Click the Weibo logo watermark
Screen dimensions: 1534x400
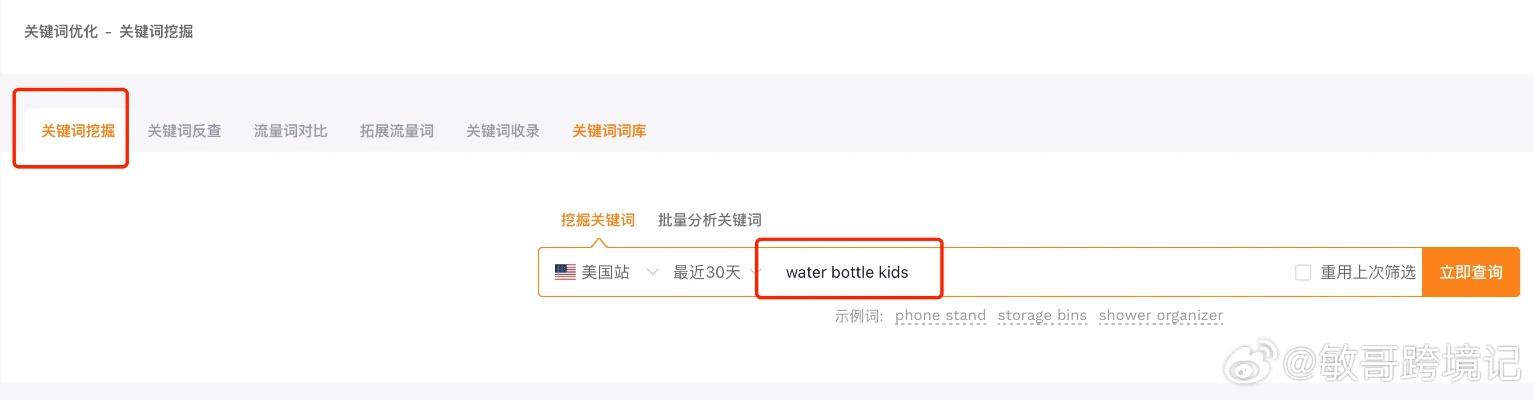[x=1263, y=358]
